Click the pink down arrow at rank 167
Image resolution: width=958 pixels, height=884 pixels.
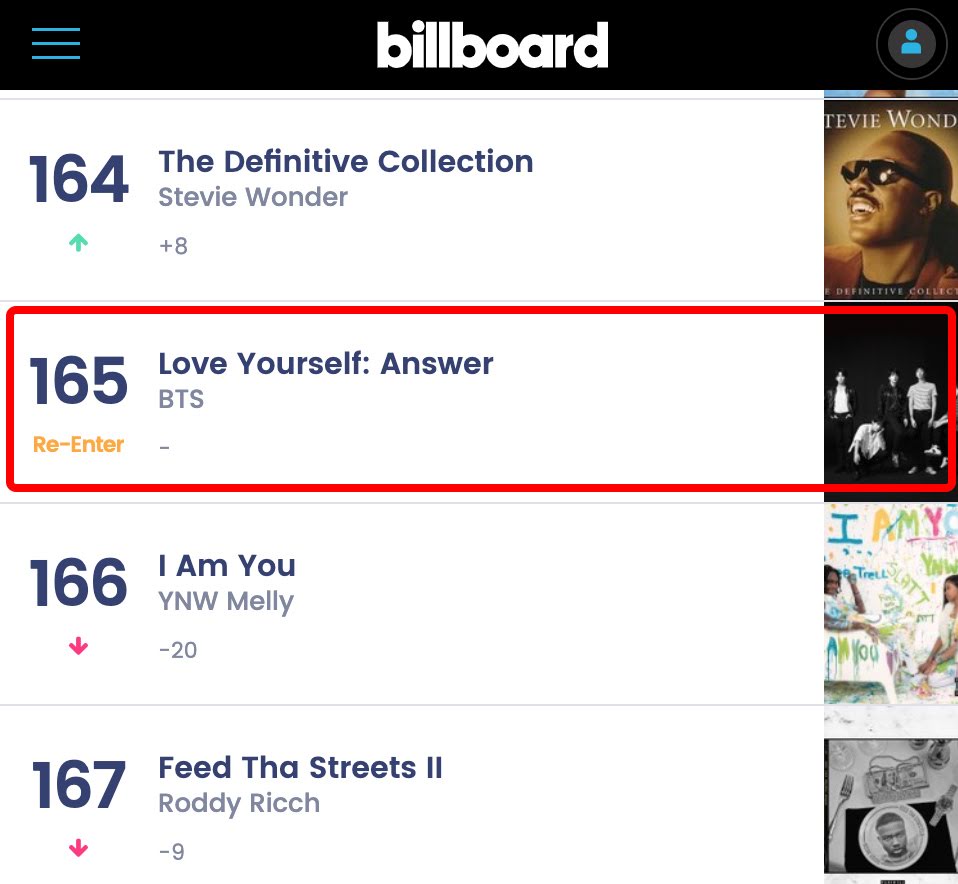point(78,847)
